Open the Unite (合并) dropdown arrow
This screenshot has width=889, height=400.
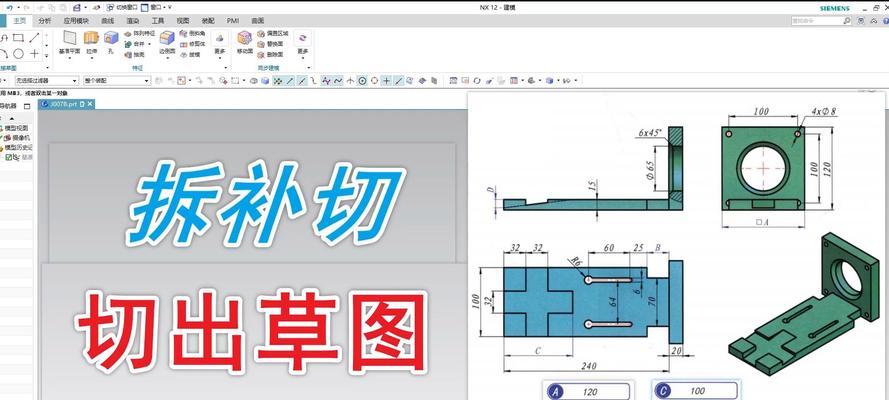tap(148, 44)
